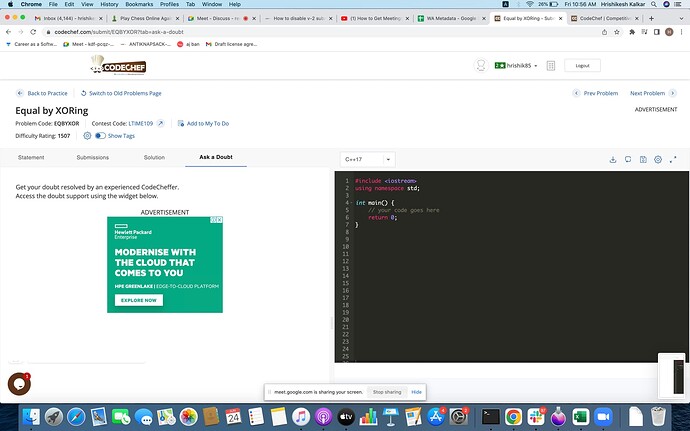This screenshot has width=690, height=431.
Task: Click the Spotlight search icon in the menu bar
Action: coord(654,4)
